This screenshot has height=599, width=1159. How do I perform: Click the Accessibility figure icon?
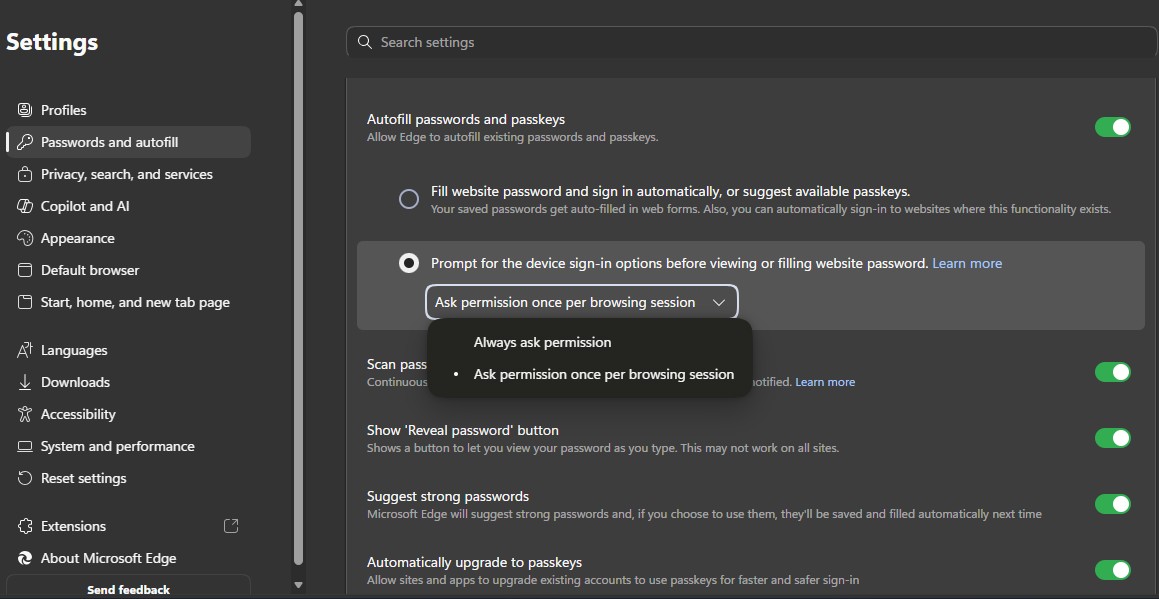pos(25,414)
